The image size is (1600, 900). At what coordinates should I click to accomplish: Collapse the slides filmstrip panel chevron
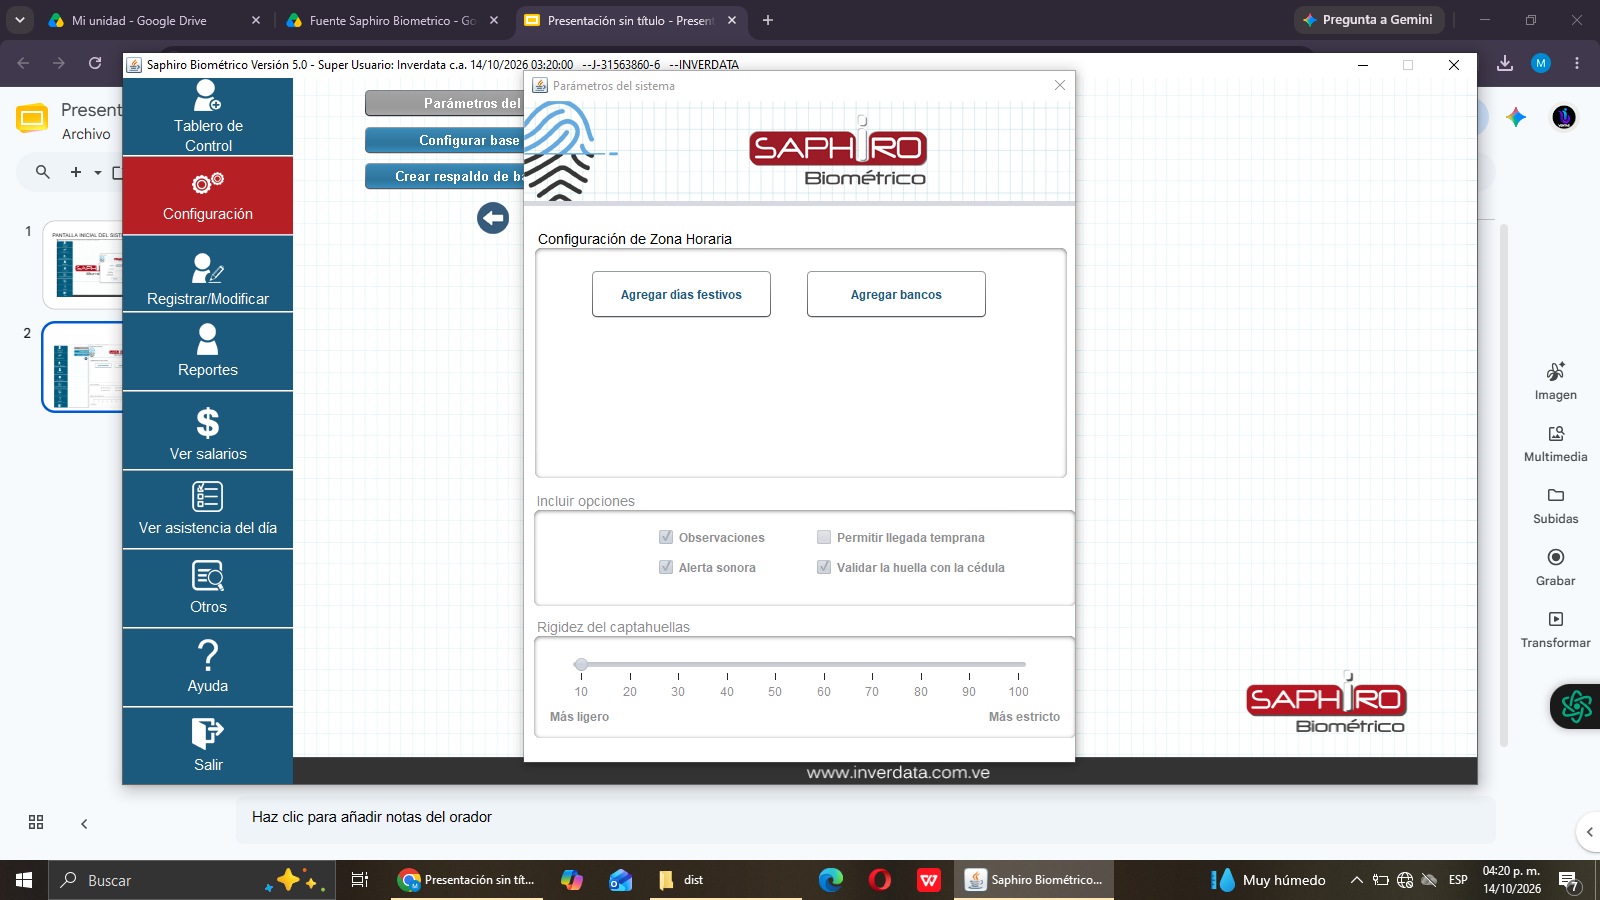coord(84,824)
